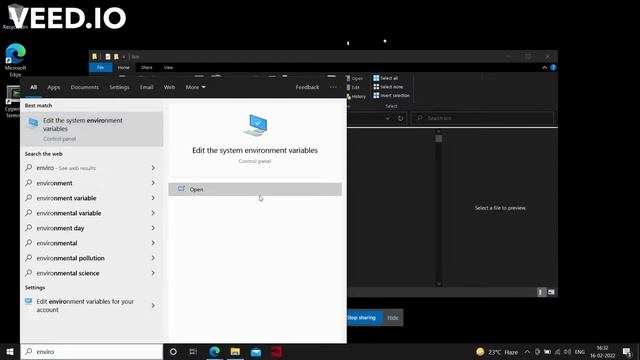Image resolution: width=640 pixels, height=360 pixels.
Task: Expand the More dropdown in search
Action: tap(196, 87)
